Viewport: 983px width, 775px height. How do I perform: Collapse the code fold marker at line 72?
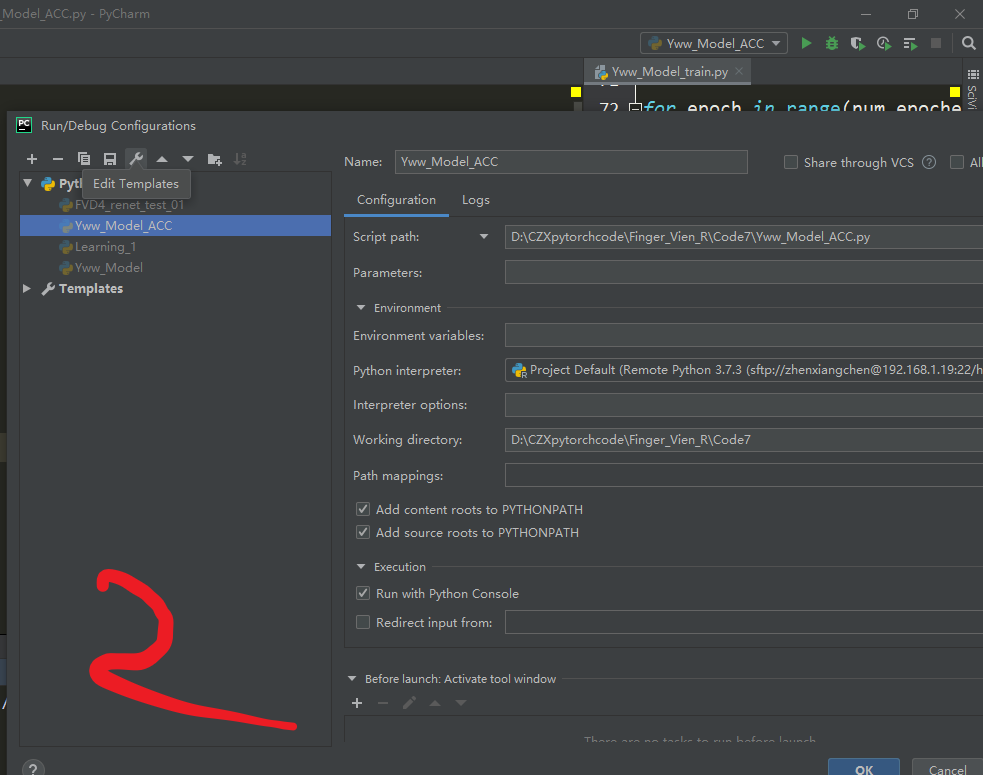point(635,108)
